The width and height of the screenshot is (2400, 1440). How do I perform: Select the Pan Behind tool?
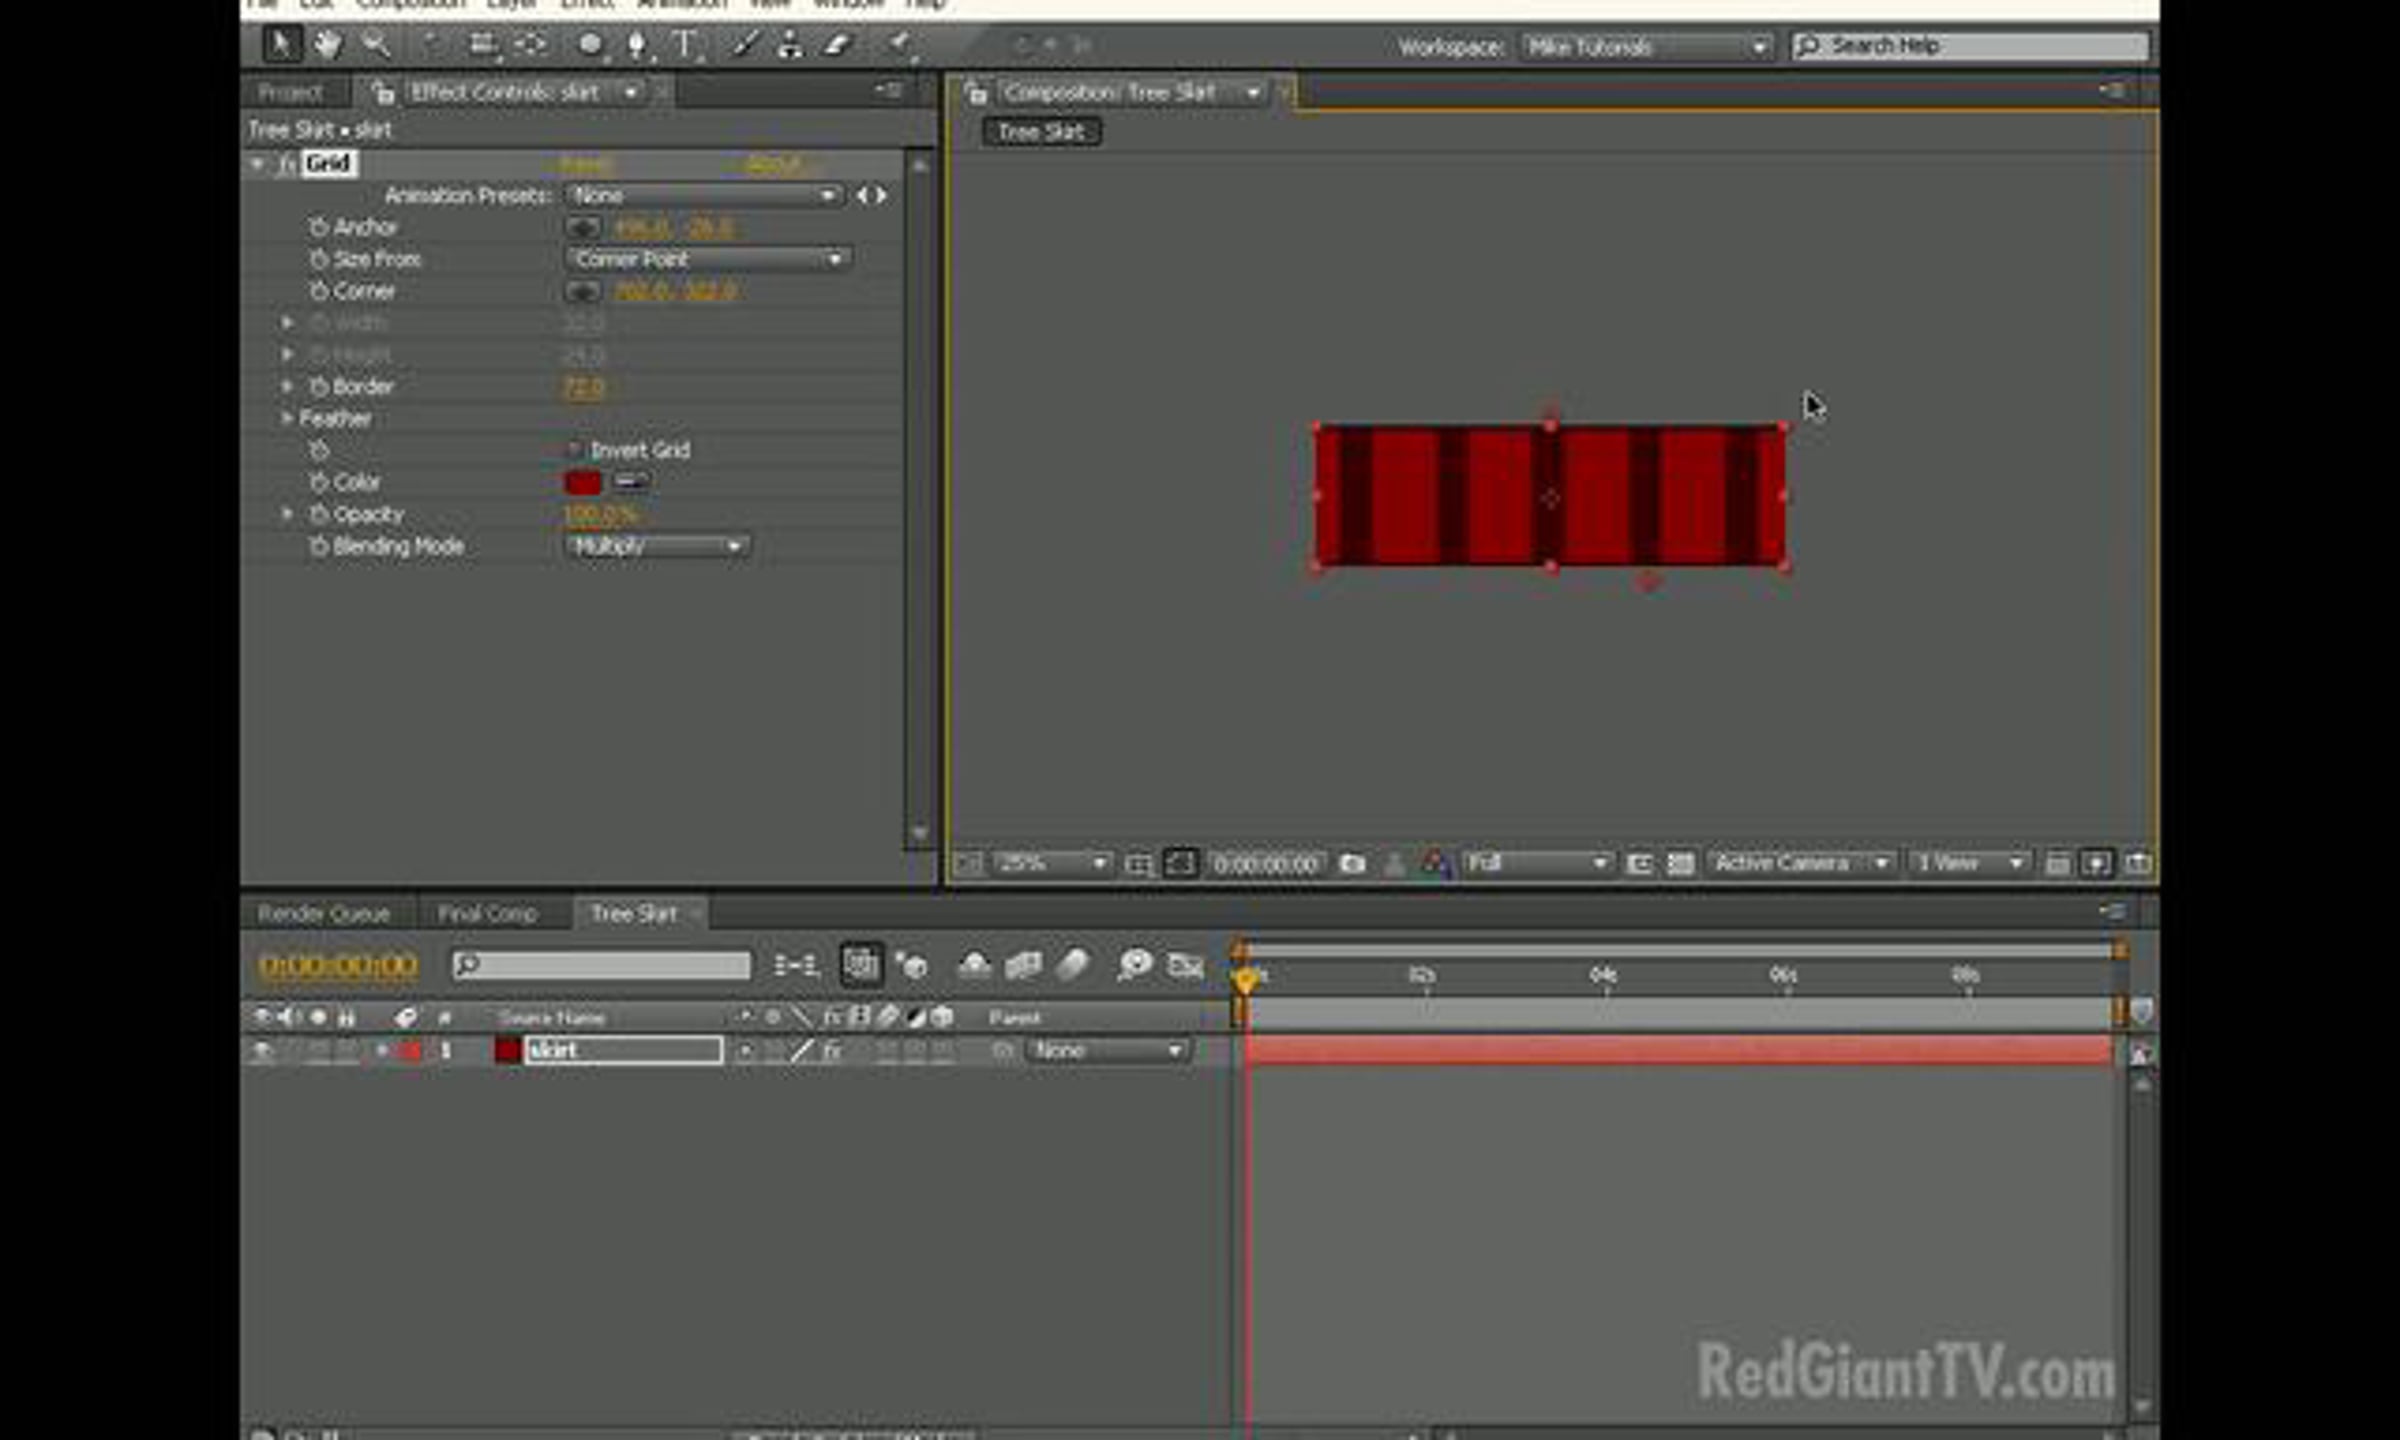point(531,44)
